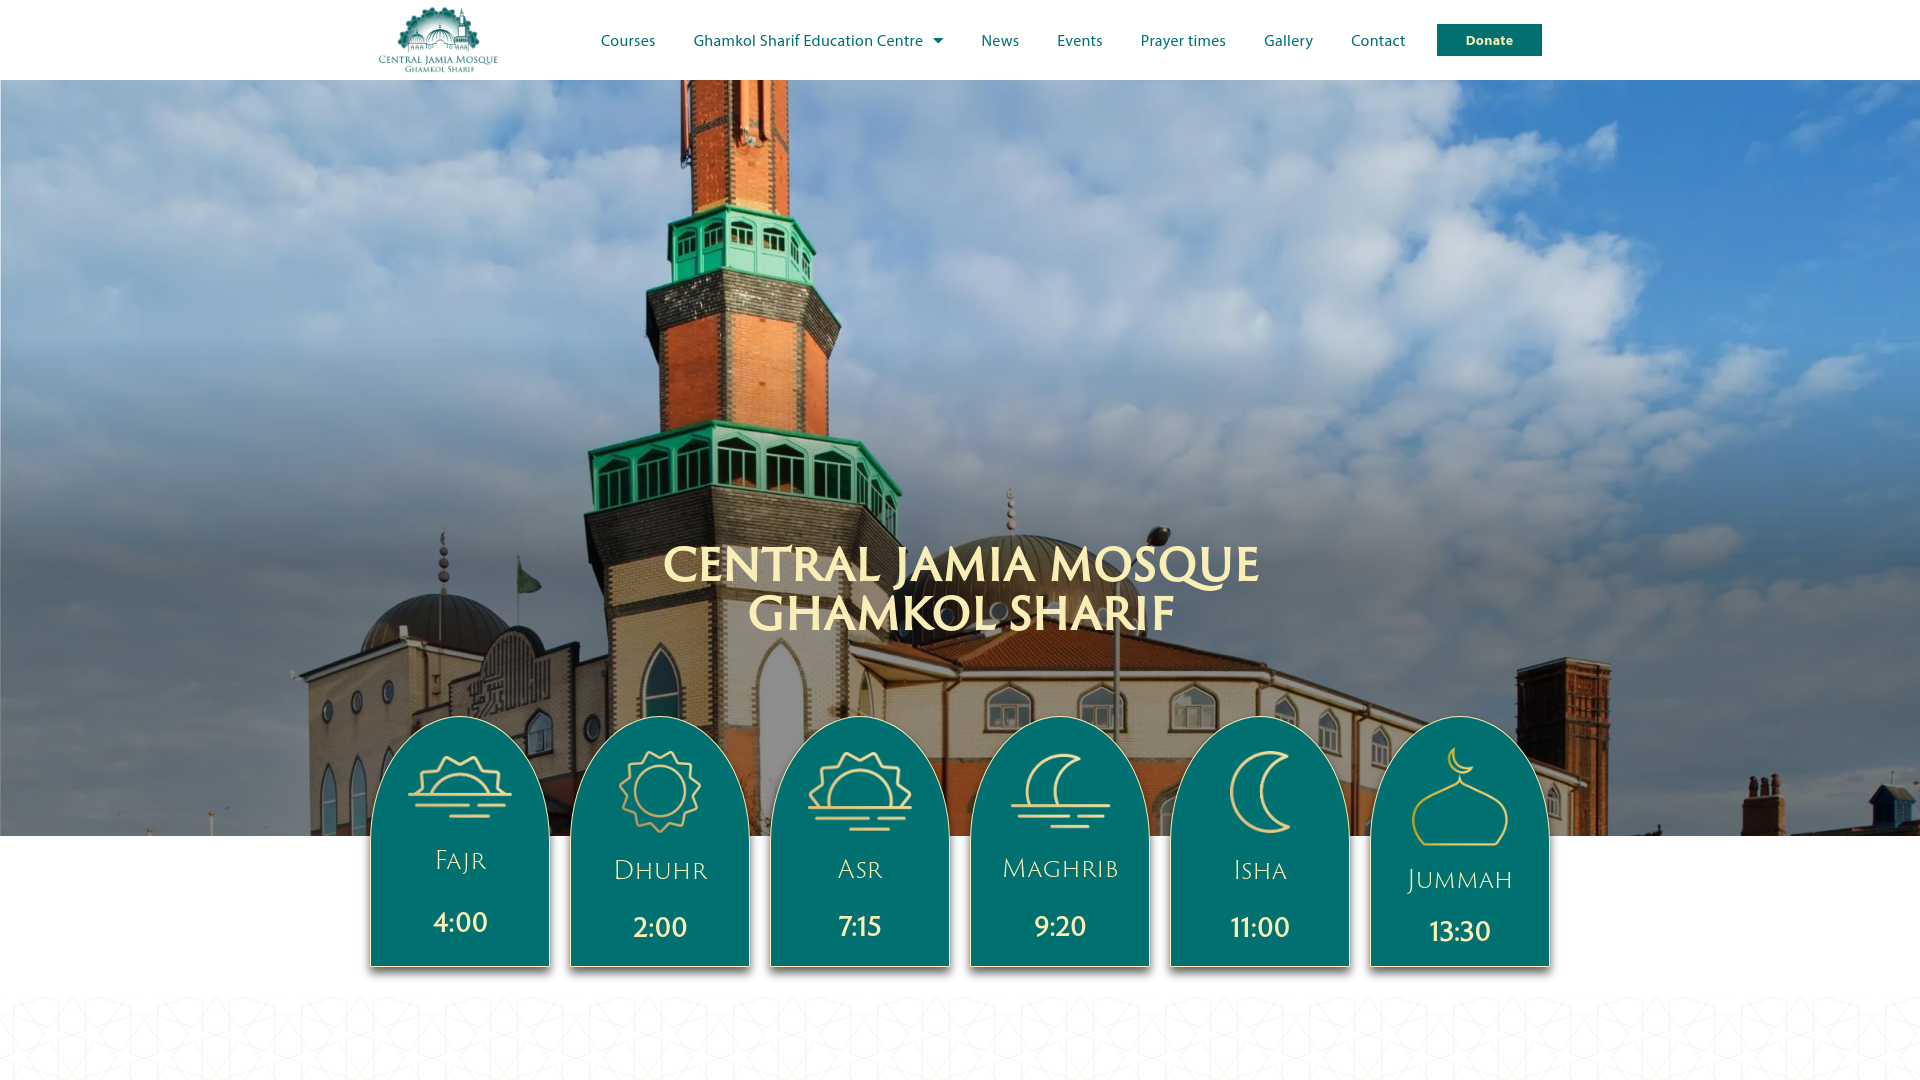Image resolution: width=1920 pixels, height=1080 pixels.
Task: Click the Dhuhr label
Action: click(660, 870)
